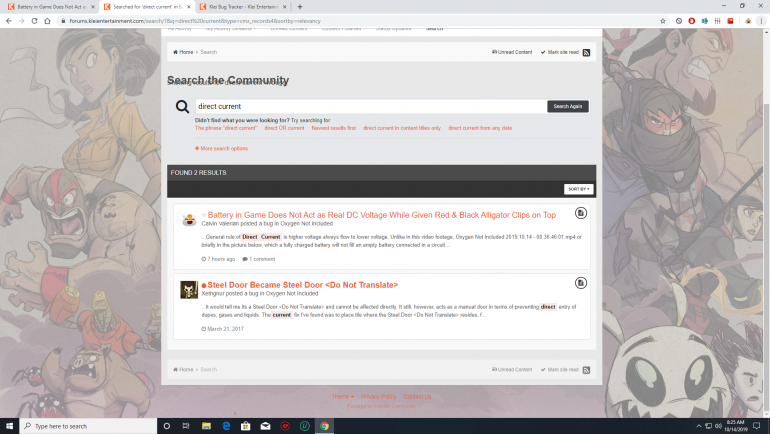Viewport: 770px width, 434px height.
Task: Go back to the previous page
Action: pyautogui.click(x=9, y=21)
